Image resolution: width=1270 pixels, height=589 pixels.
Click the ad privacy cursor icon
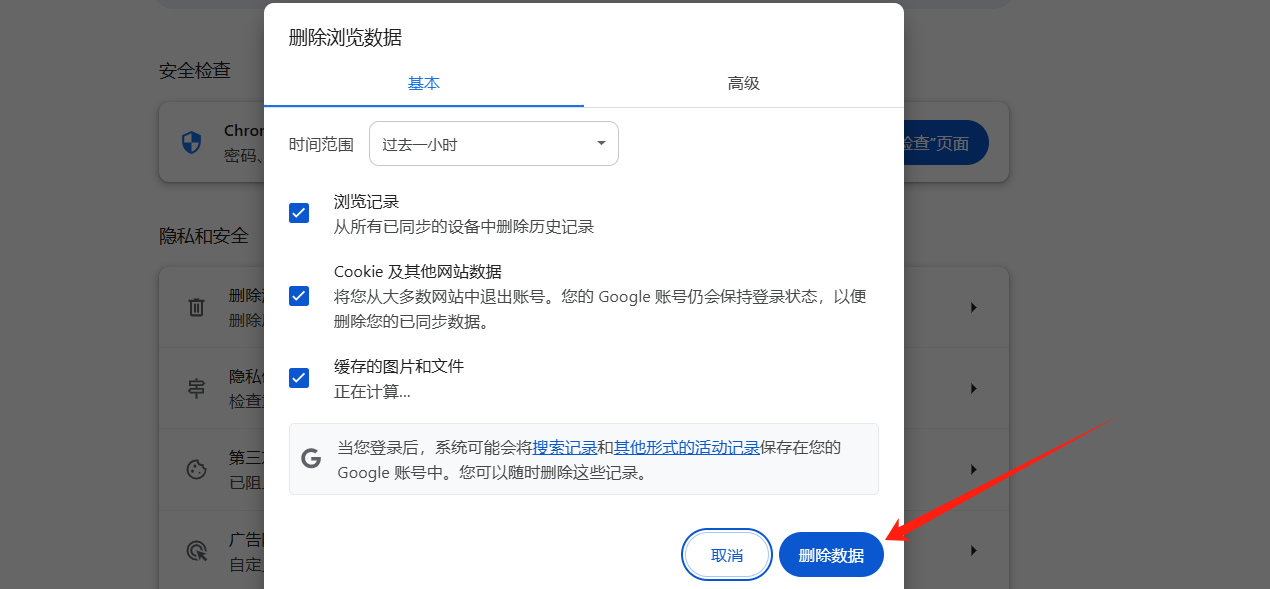coord(197,550)
